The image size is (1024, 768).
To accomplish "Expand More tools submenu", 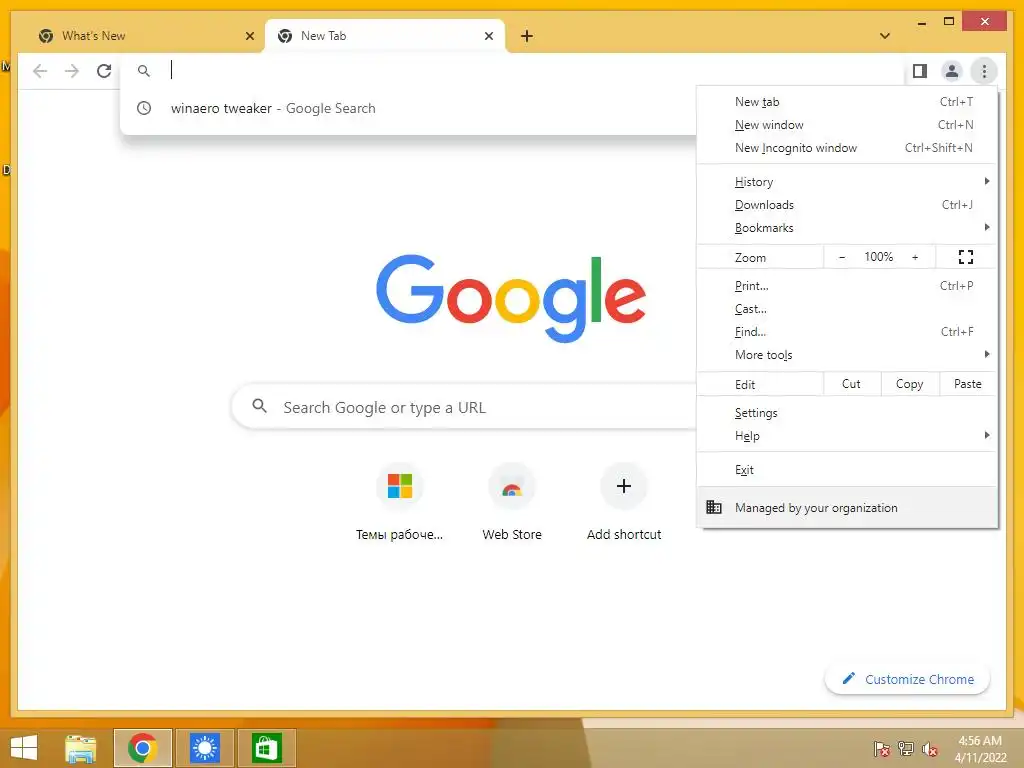I will click(x=847, y=355).
